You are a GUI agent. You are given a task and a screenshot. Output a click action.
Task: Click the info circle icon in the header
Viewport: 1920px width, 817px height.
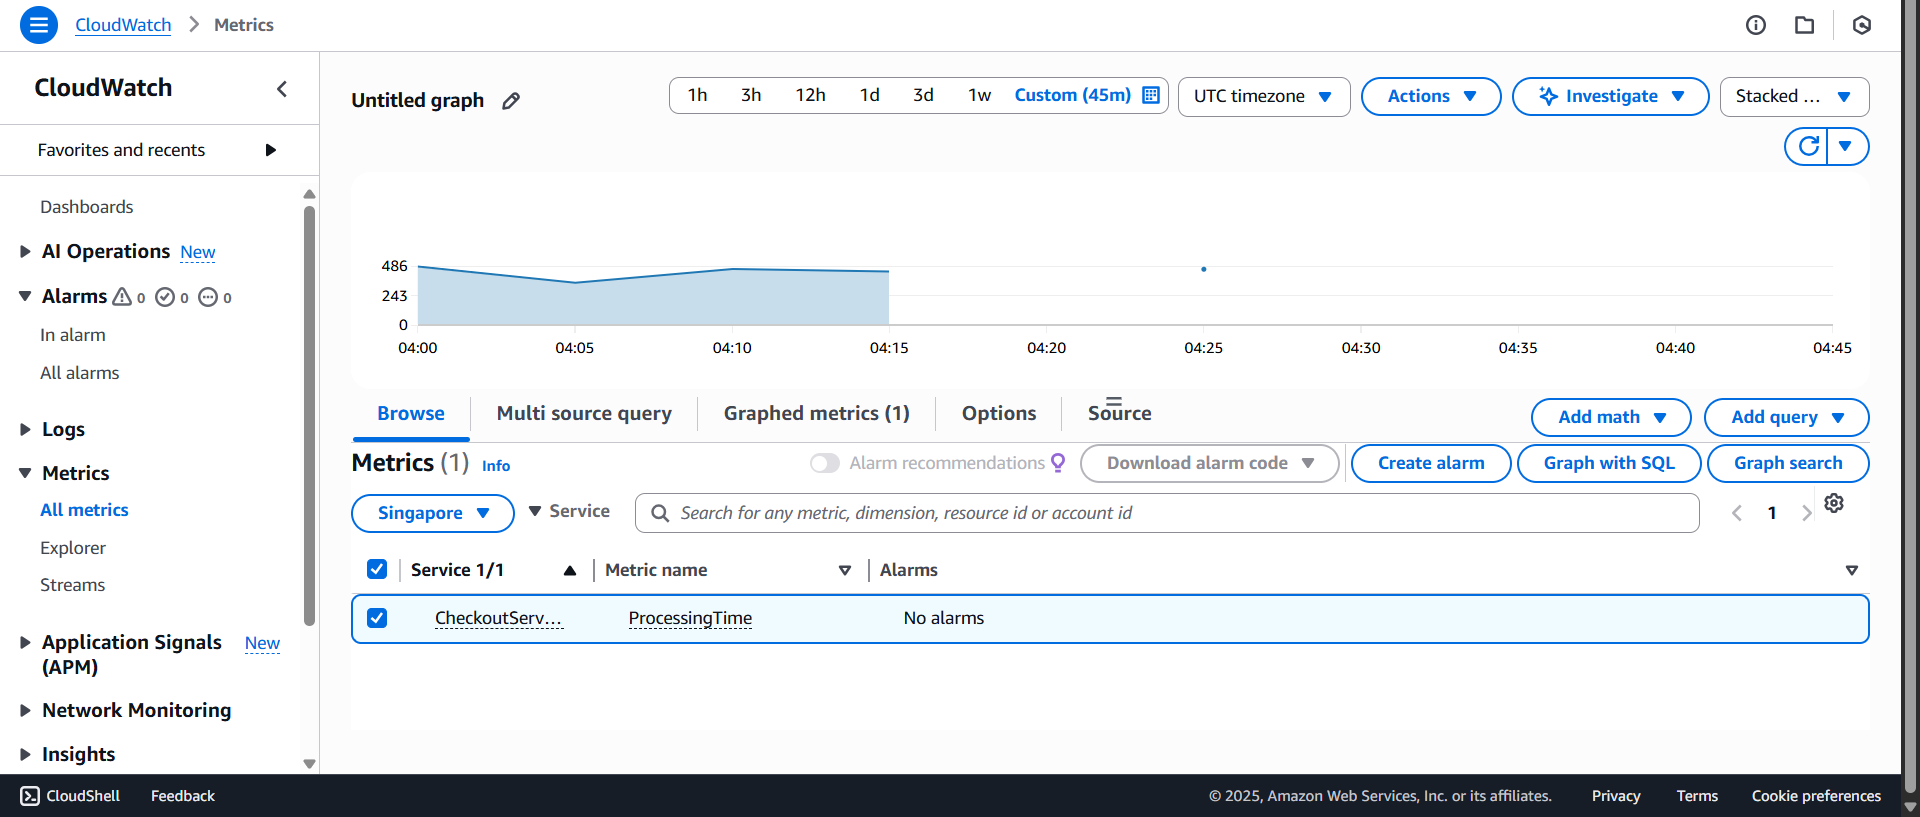[1756, 25]
